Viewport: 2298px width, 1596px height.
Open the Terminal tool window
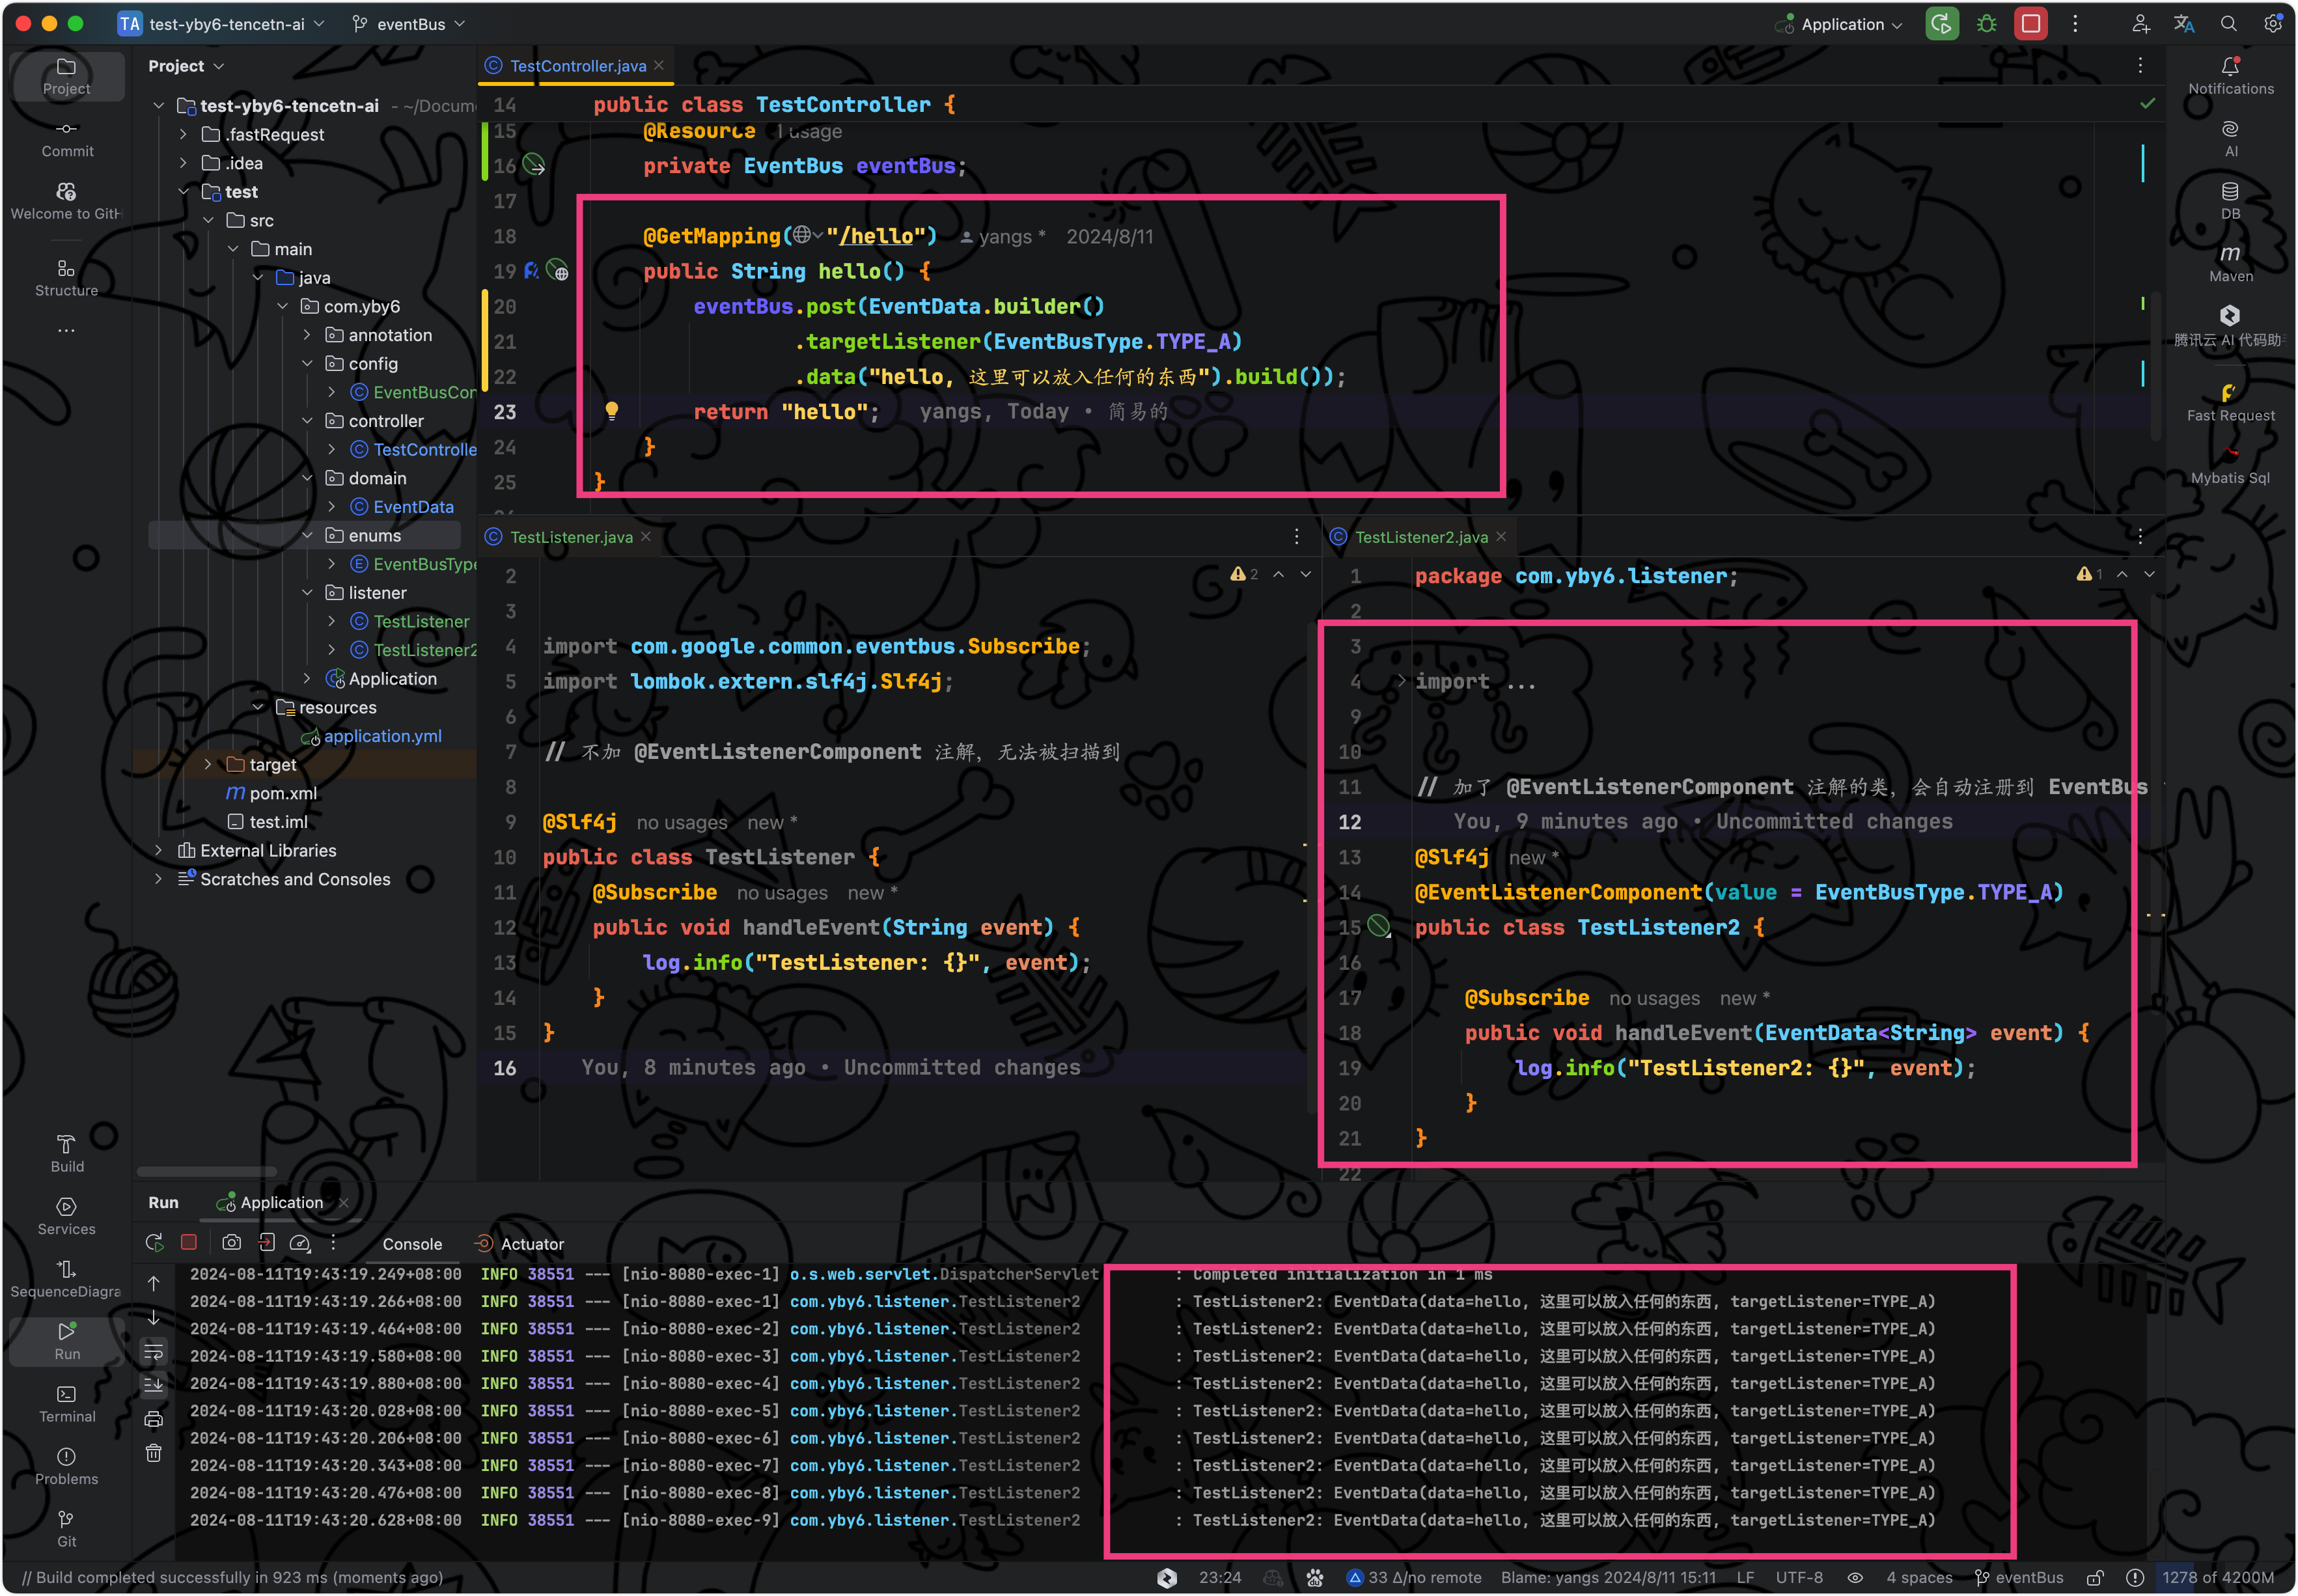point(66,1403)
